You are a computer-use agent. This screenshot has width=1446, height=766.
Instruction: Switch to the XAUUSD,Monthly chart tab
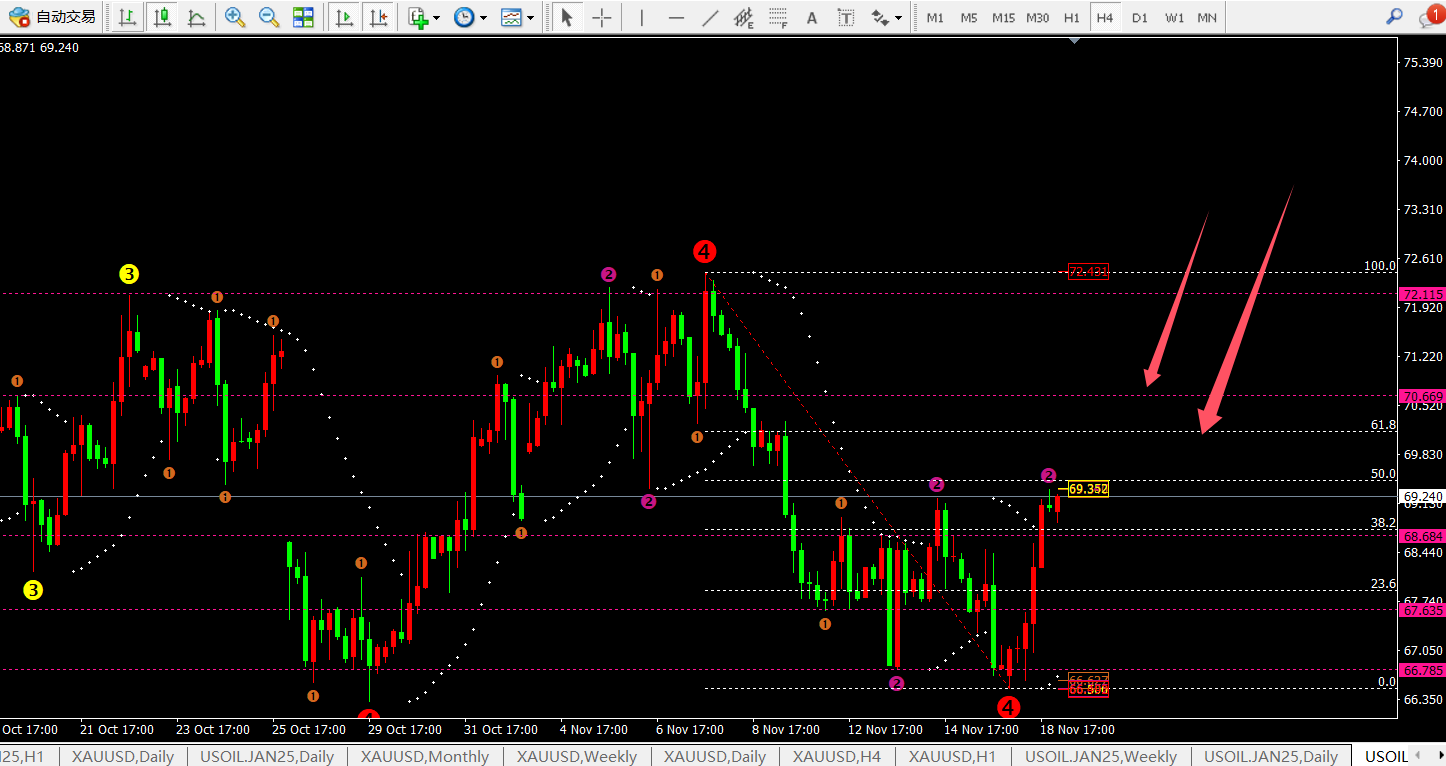(425, 756)
